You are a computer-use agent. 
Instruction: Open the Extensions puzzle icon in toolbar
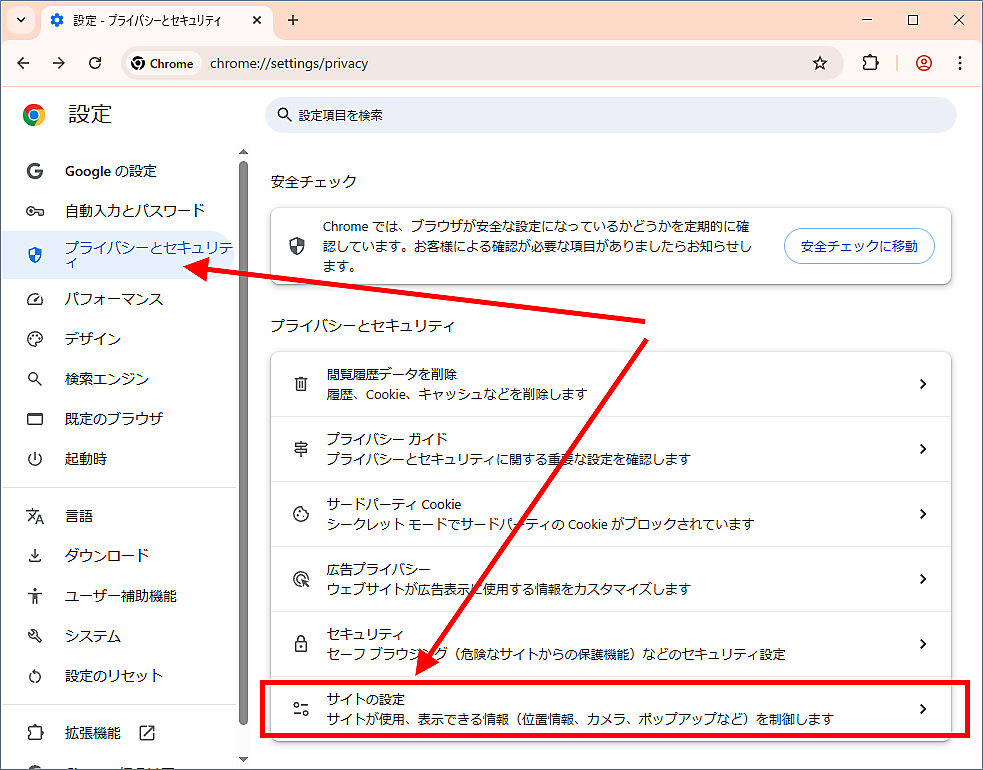click(x=870, y=63)
